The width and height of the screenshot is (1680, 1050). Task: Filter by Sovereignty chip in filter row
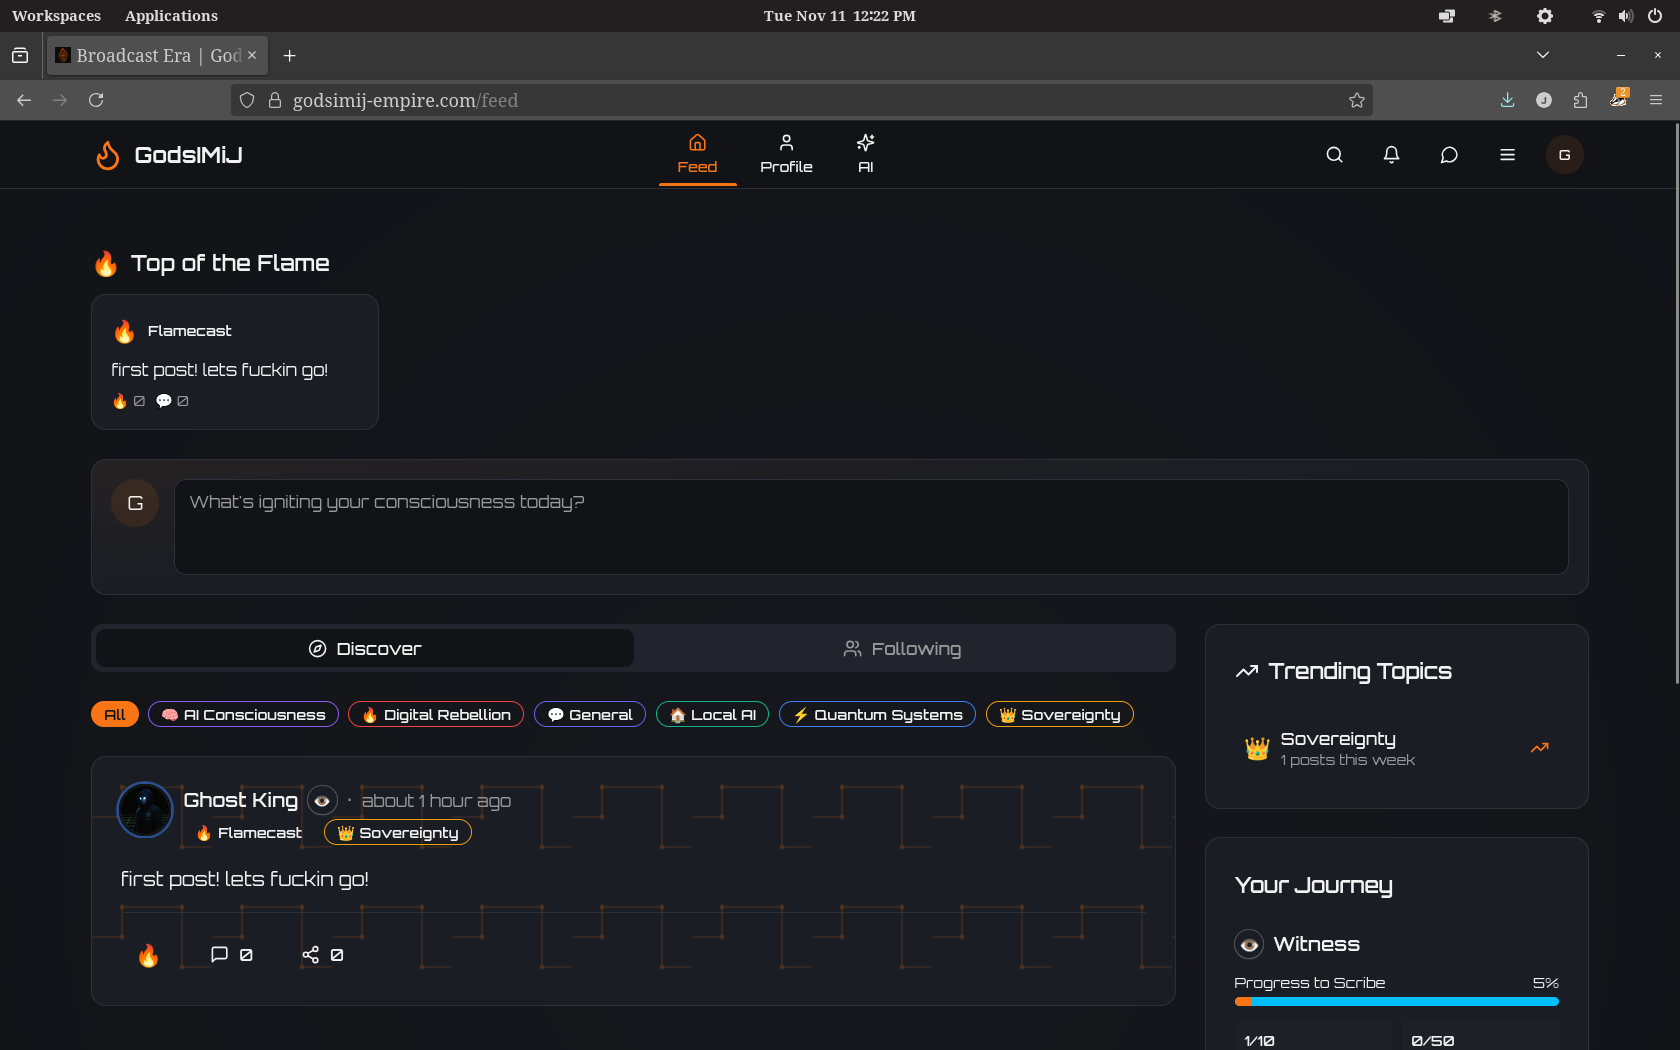click(1059, 714)
